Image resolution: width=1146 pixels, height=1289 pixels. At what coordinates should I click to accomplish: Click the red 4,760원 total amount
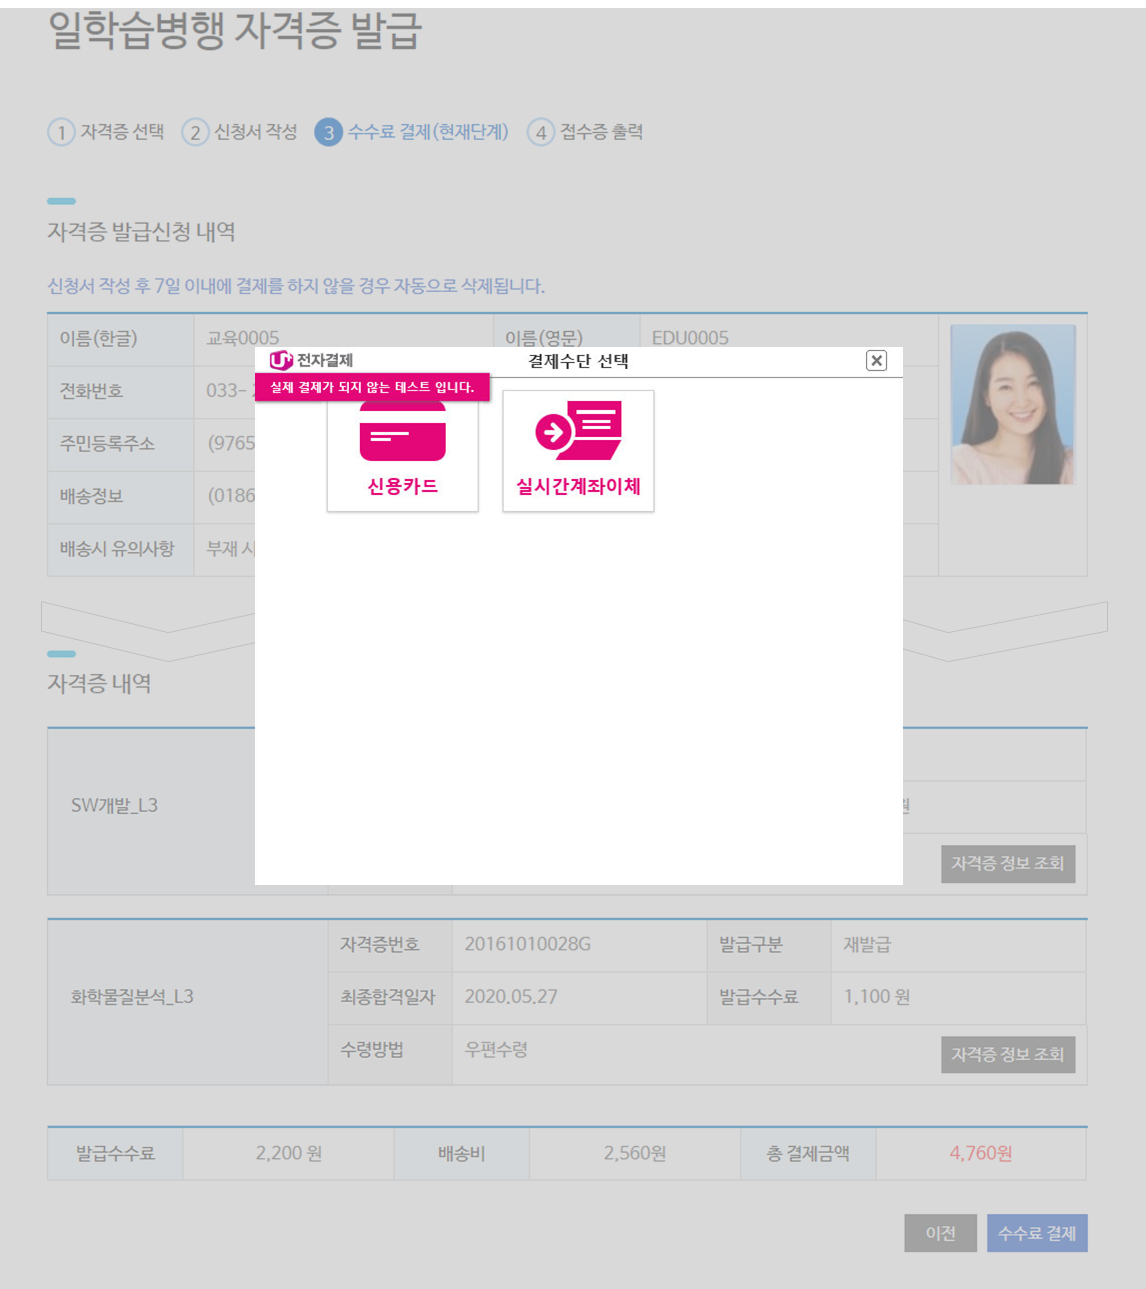tap(981, 1153)
